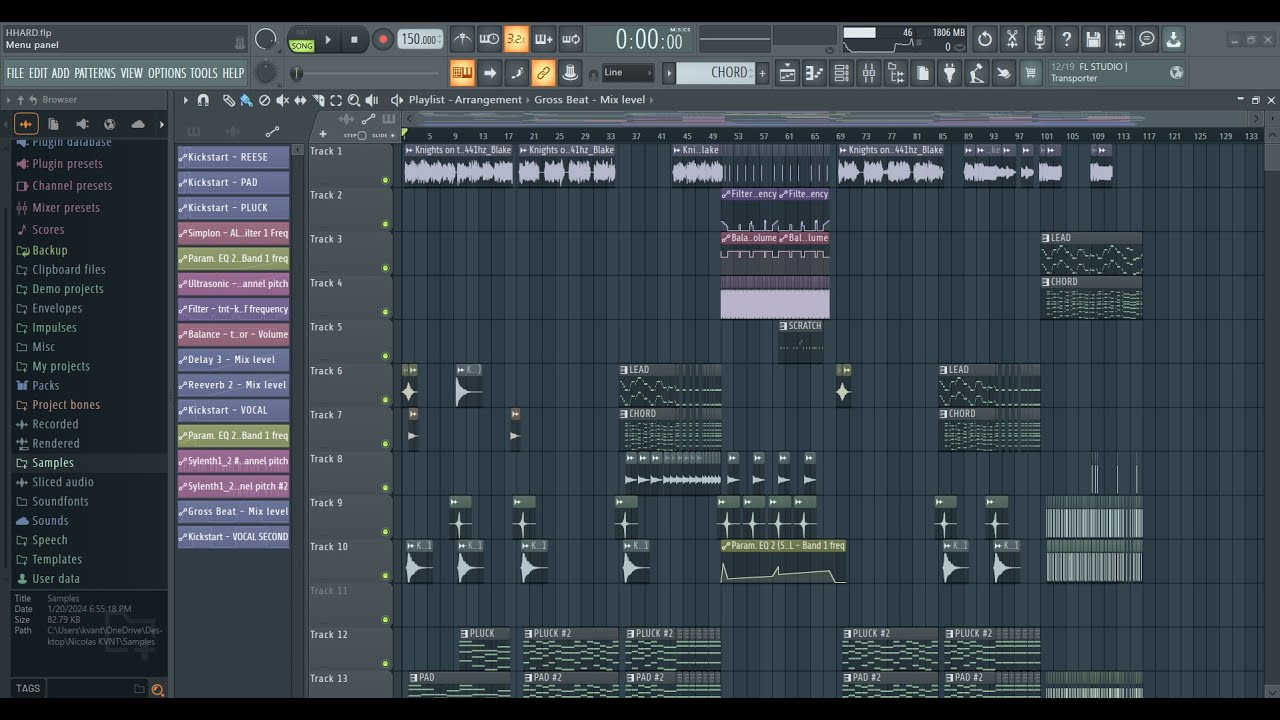Open tempo tapper icon

point(977,72)
